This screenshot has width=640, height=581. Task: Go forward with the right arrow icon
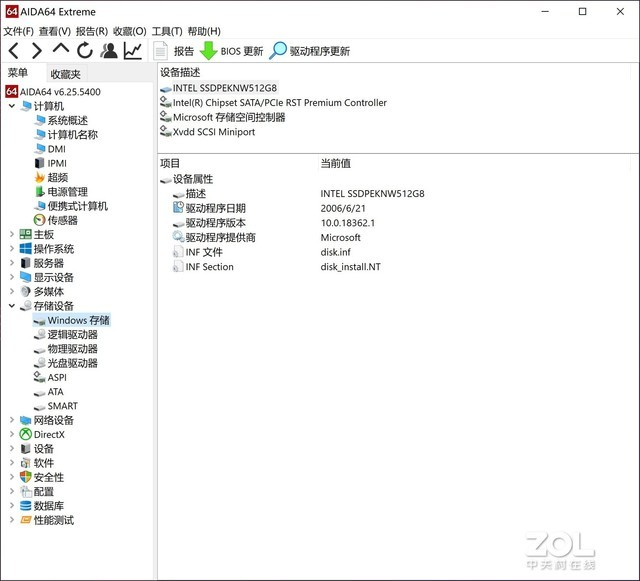click(37, 51)
